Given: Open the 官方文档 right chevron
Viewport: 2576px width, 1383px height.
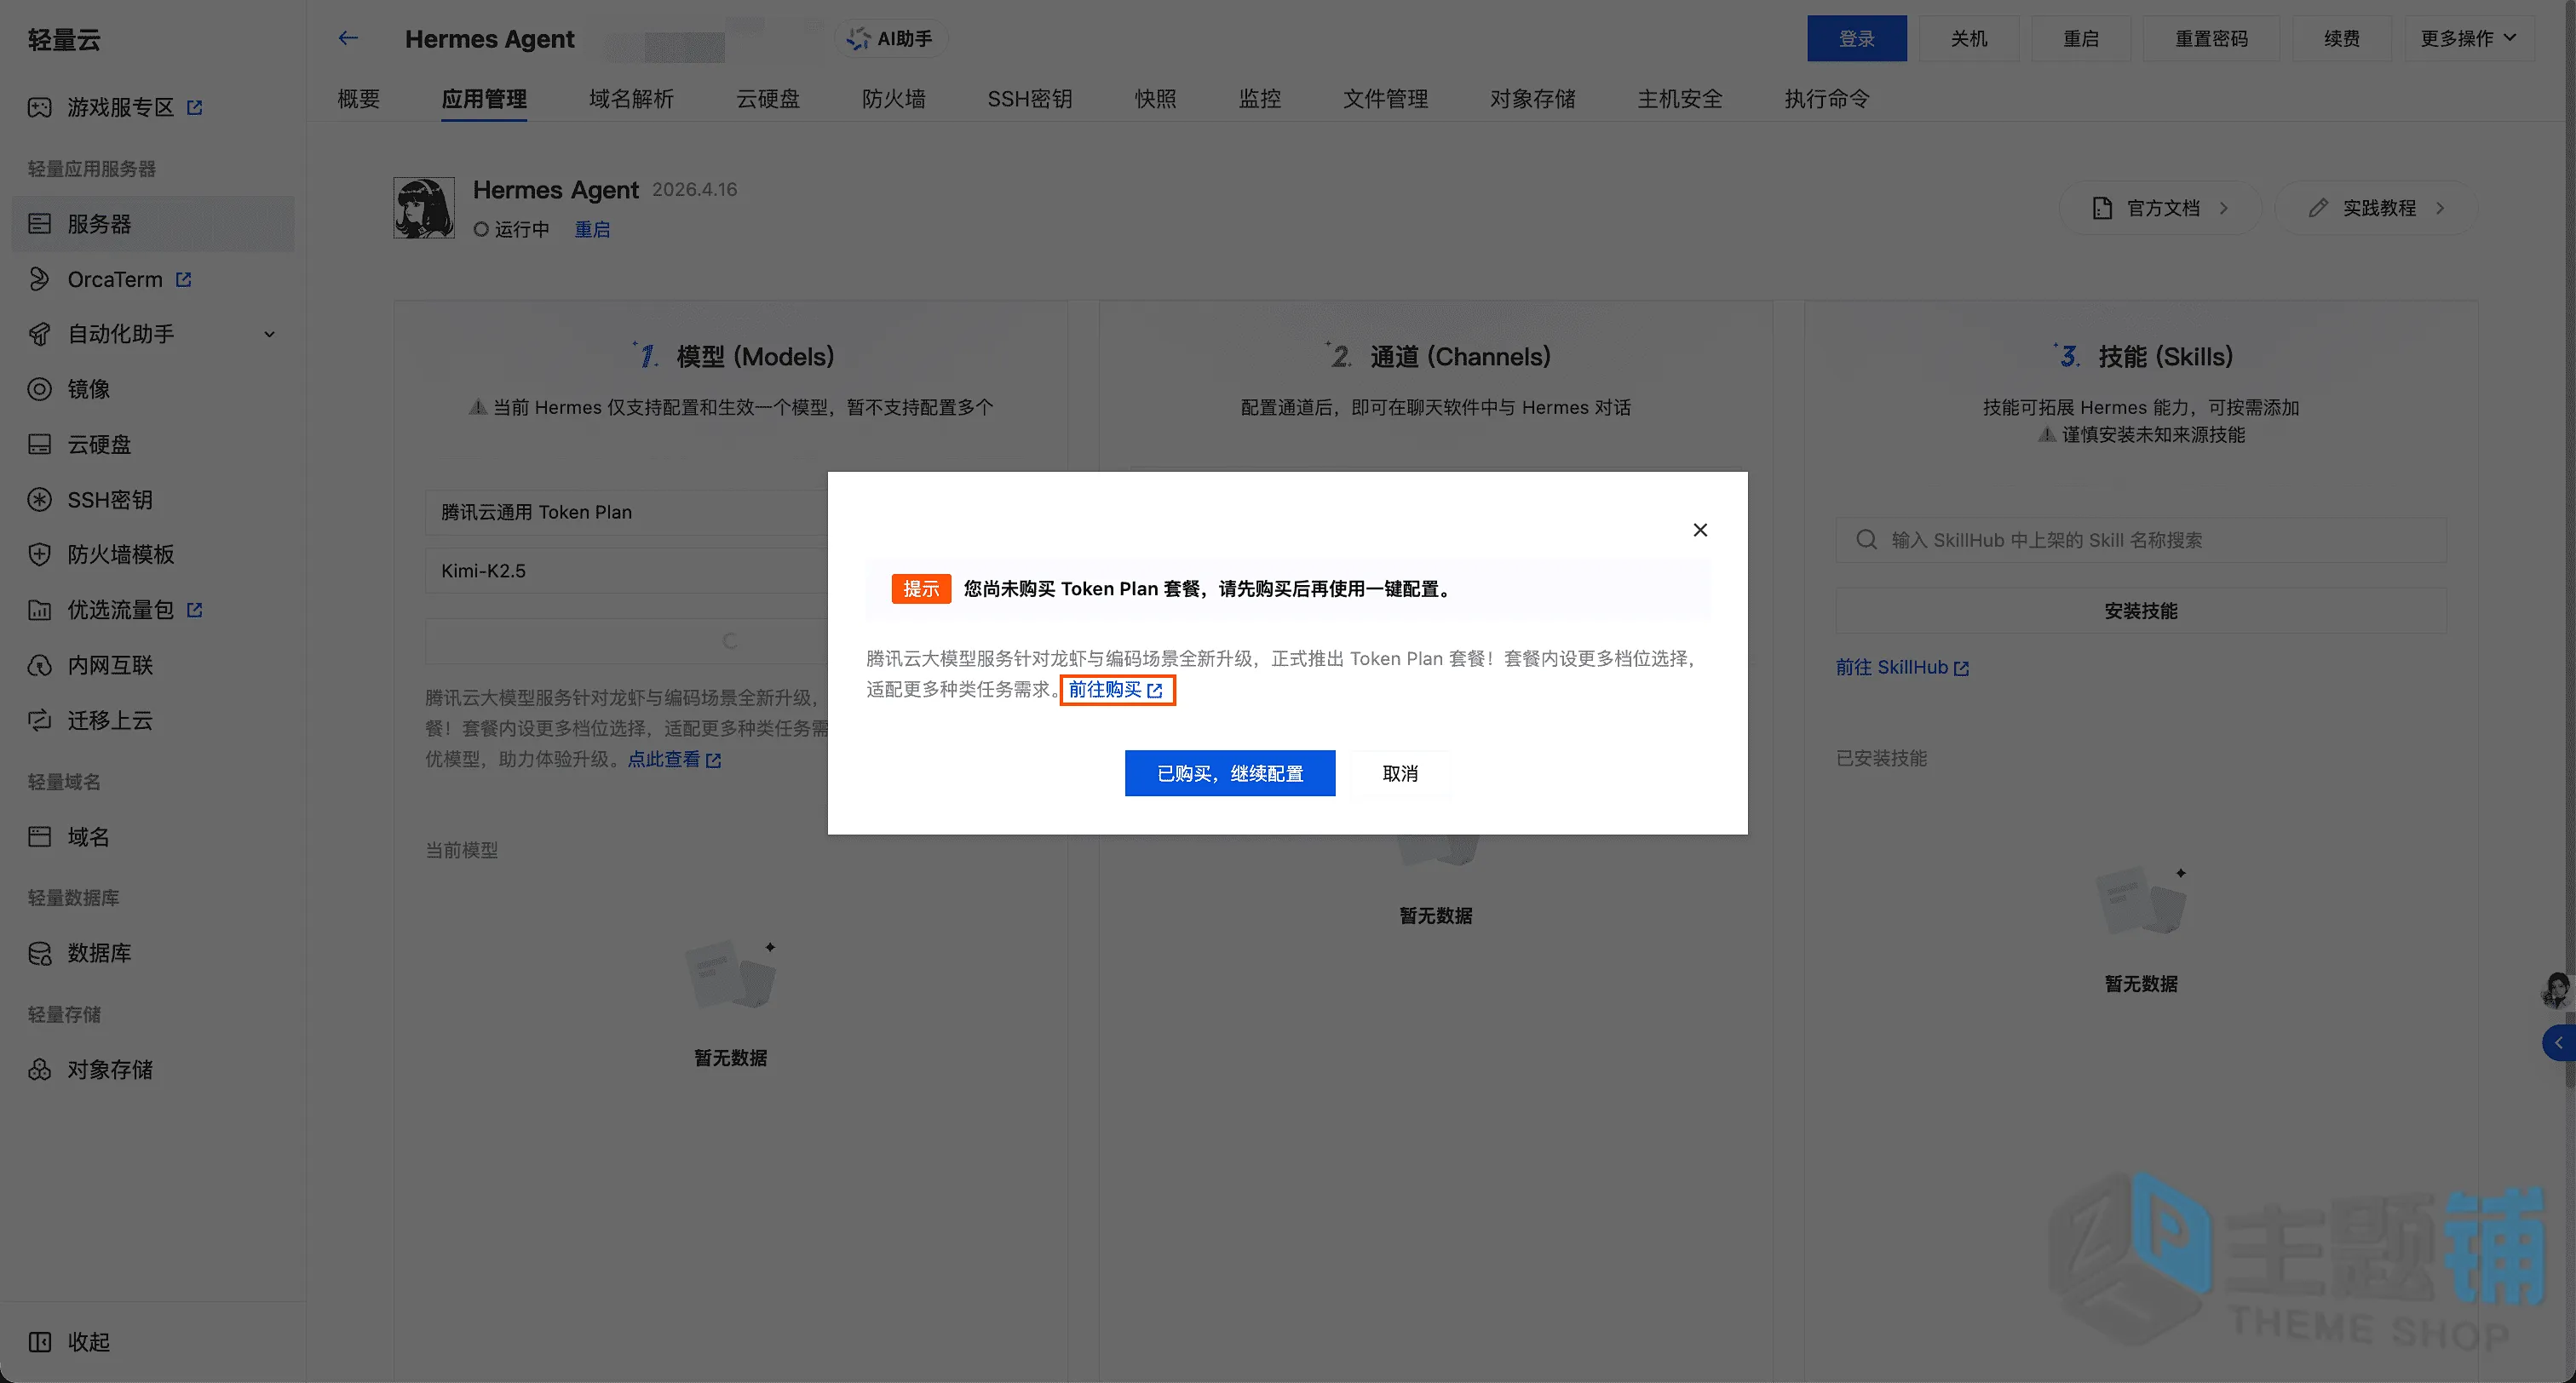Looking at the screenshot, I should [2224, 208].
